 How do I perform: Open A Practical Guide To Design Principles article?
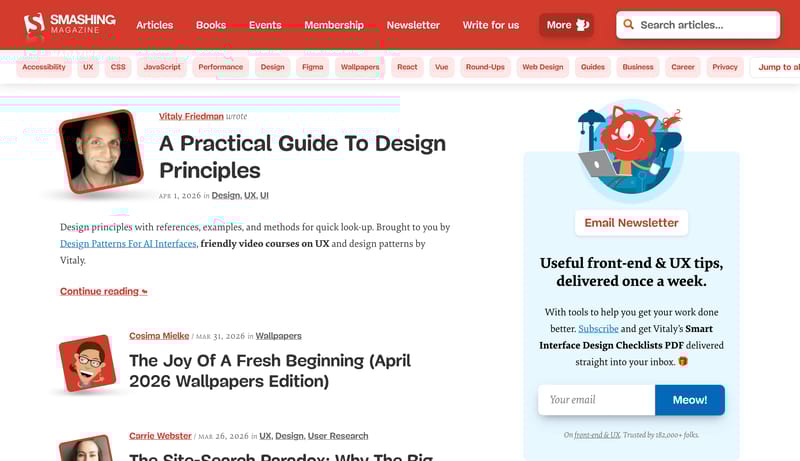[302, 157]
